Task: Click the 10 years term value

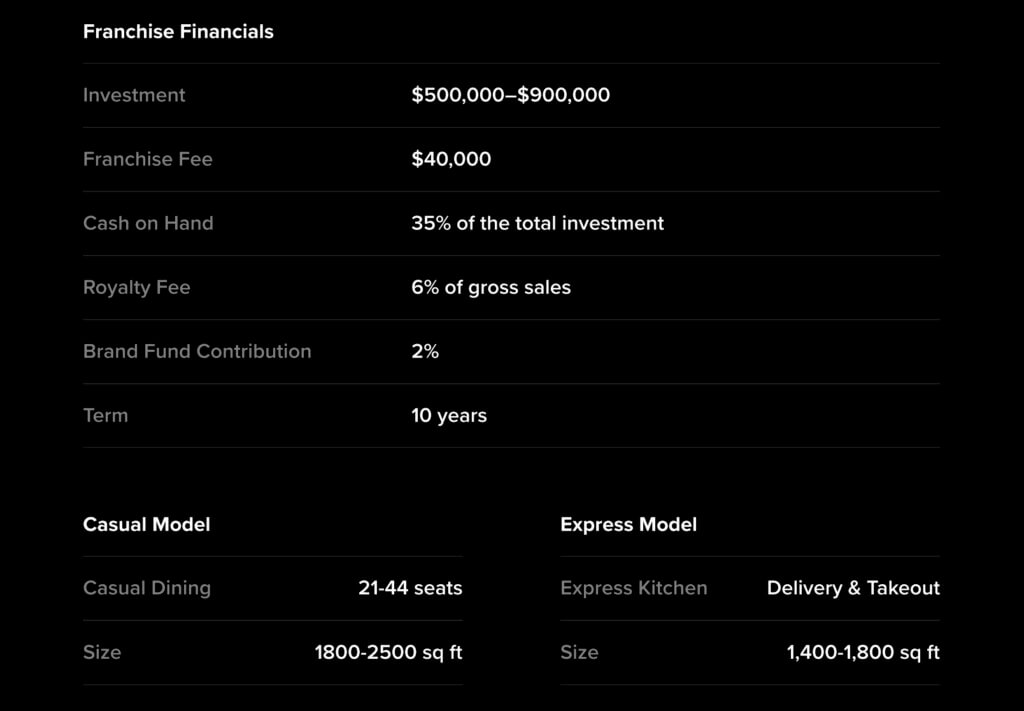Action: pos(449,415)
